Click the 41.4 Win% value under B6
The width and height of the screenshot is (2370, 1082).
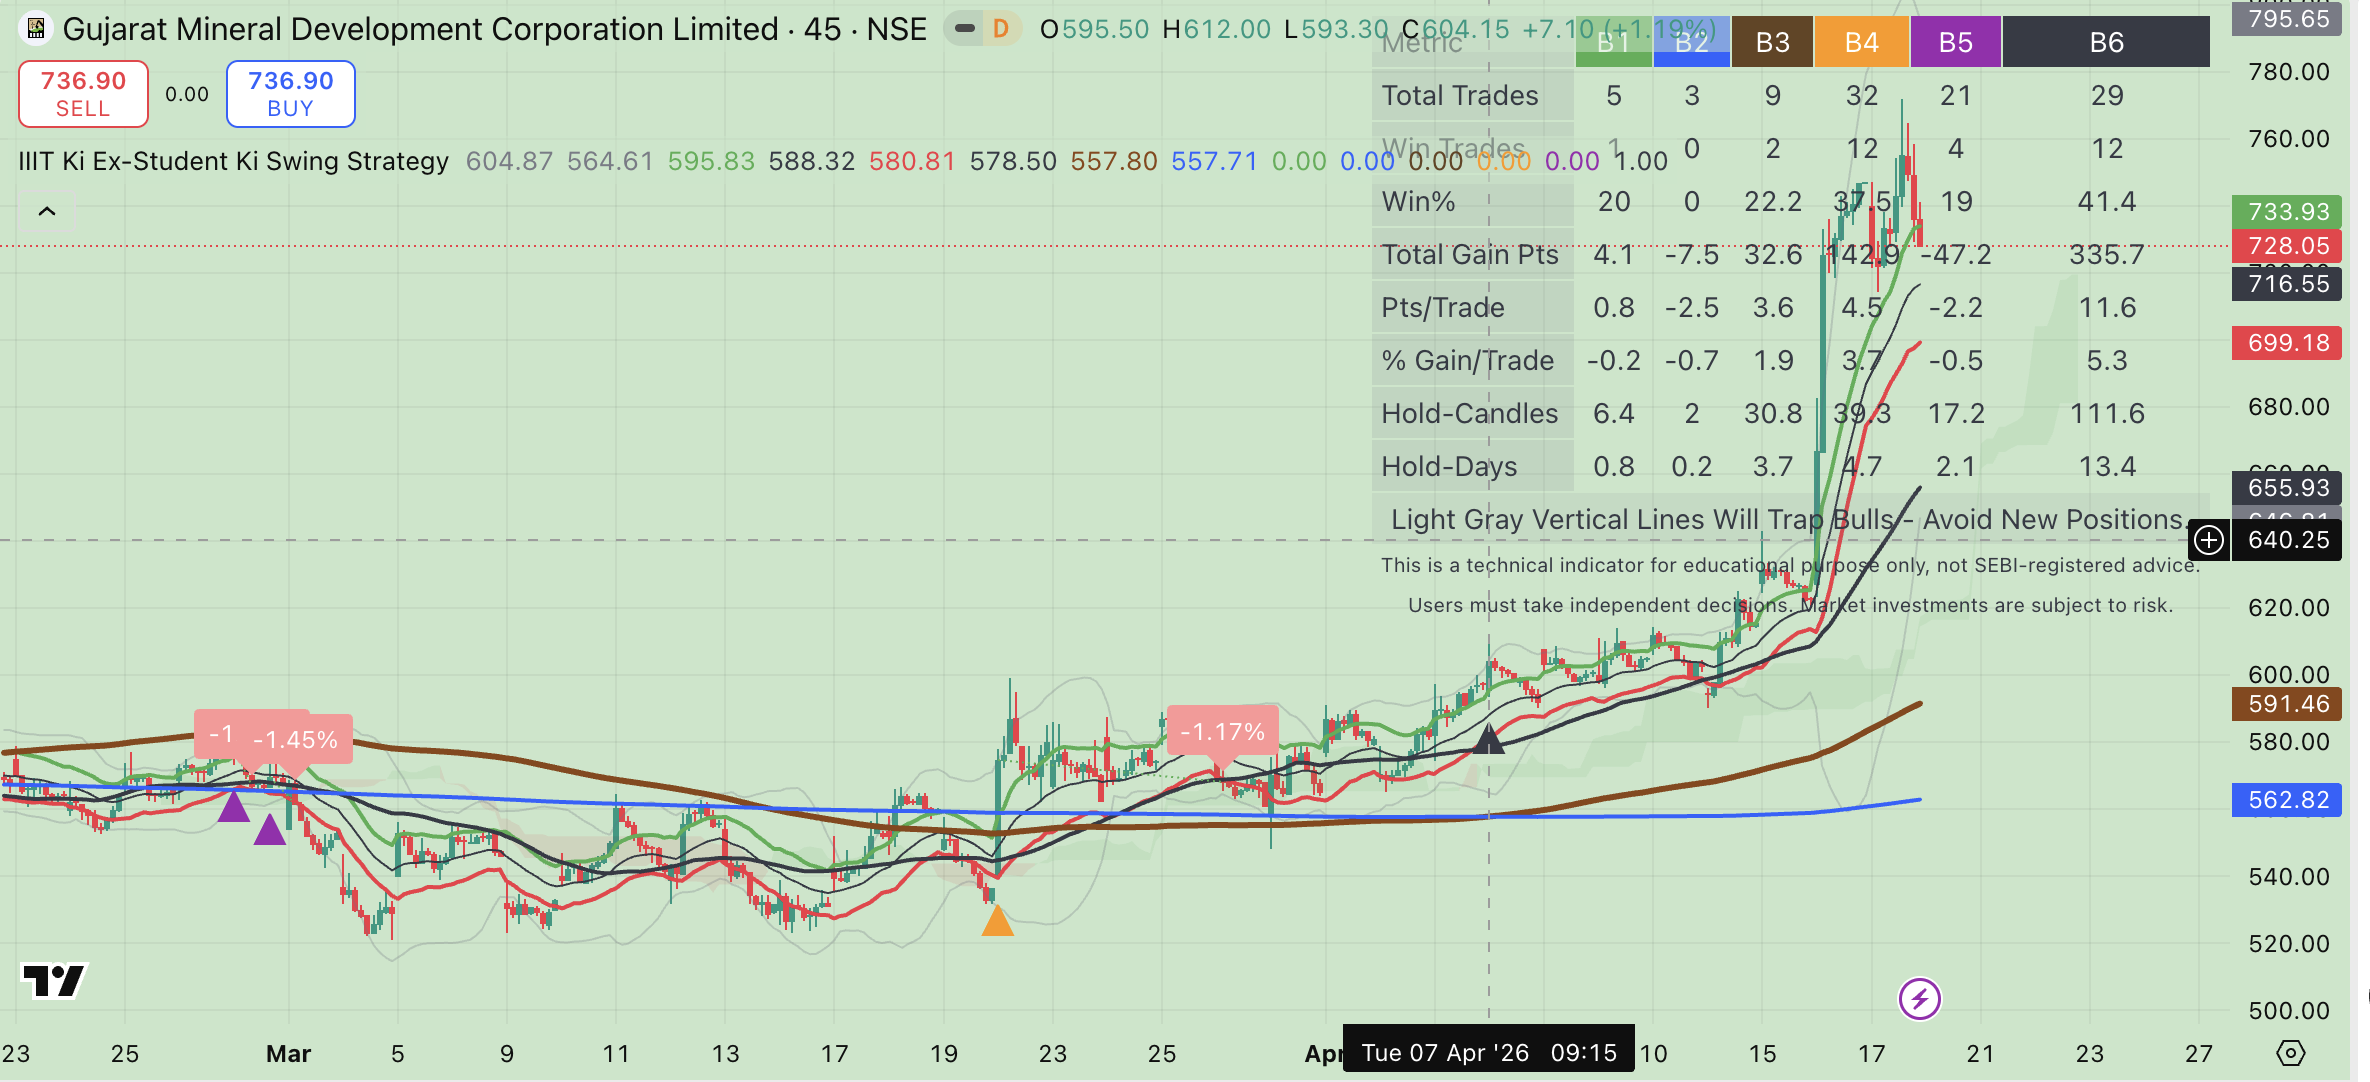tap(2106, 201)
